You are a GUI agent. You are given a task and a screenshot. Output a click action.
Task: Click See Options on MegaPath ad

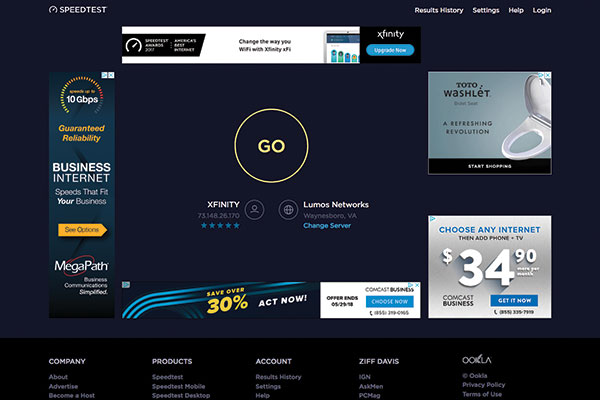click(82, 230)
